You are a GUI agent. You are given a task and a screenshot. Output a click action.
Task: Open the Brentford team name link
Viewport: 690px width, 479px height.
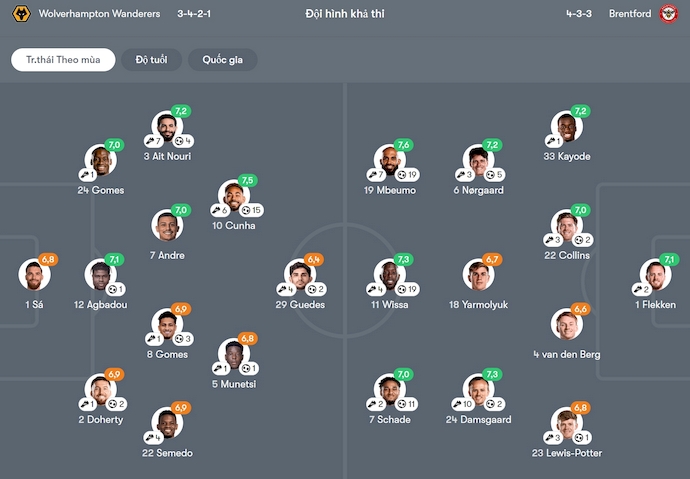(630, 14)
